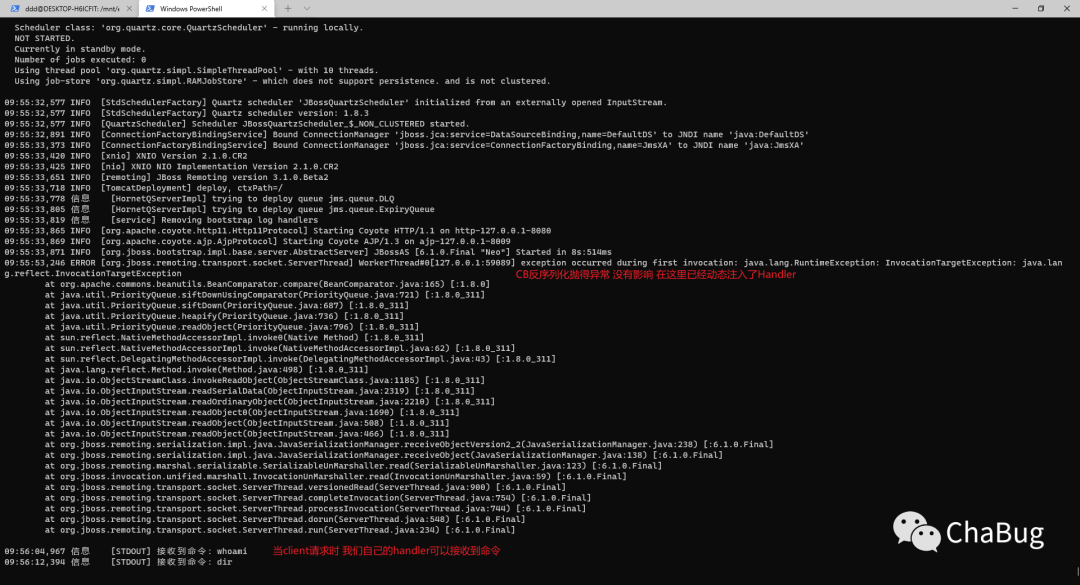Click the PowerShell icon on the active tab
The image size is (1080, 585).
click(x=150, y=8)
